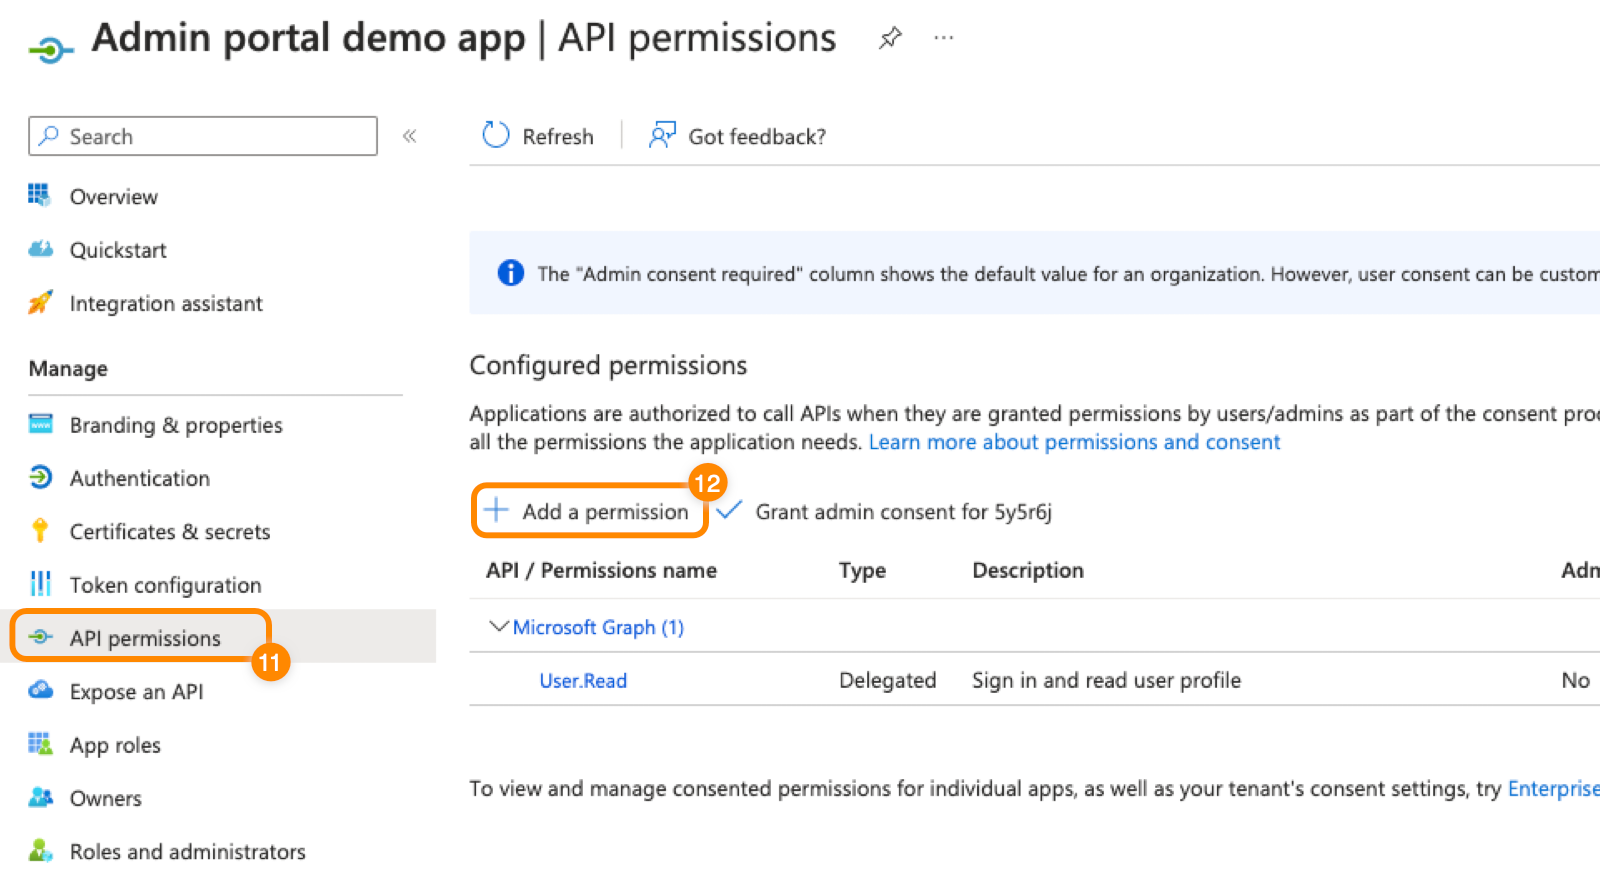The width and height of the screenshot is (1600, 880).
Task: Open Token configuration
Action: [x=165, y=584]
